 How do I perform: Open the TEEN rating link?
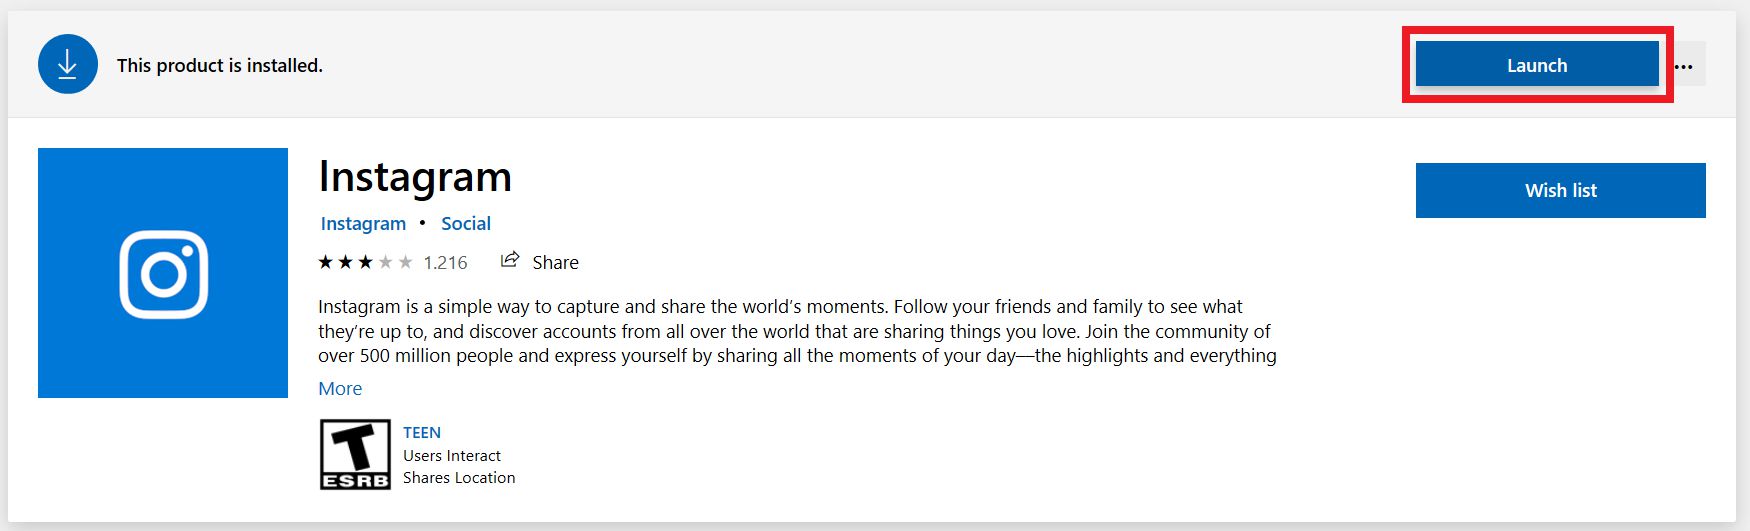tap(422, 433)
